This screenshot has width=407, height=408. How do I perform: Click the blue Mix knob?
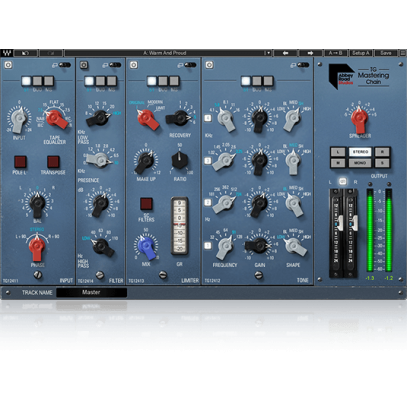[147, 247]
